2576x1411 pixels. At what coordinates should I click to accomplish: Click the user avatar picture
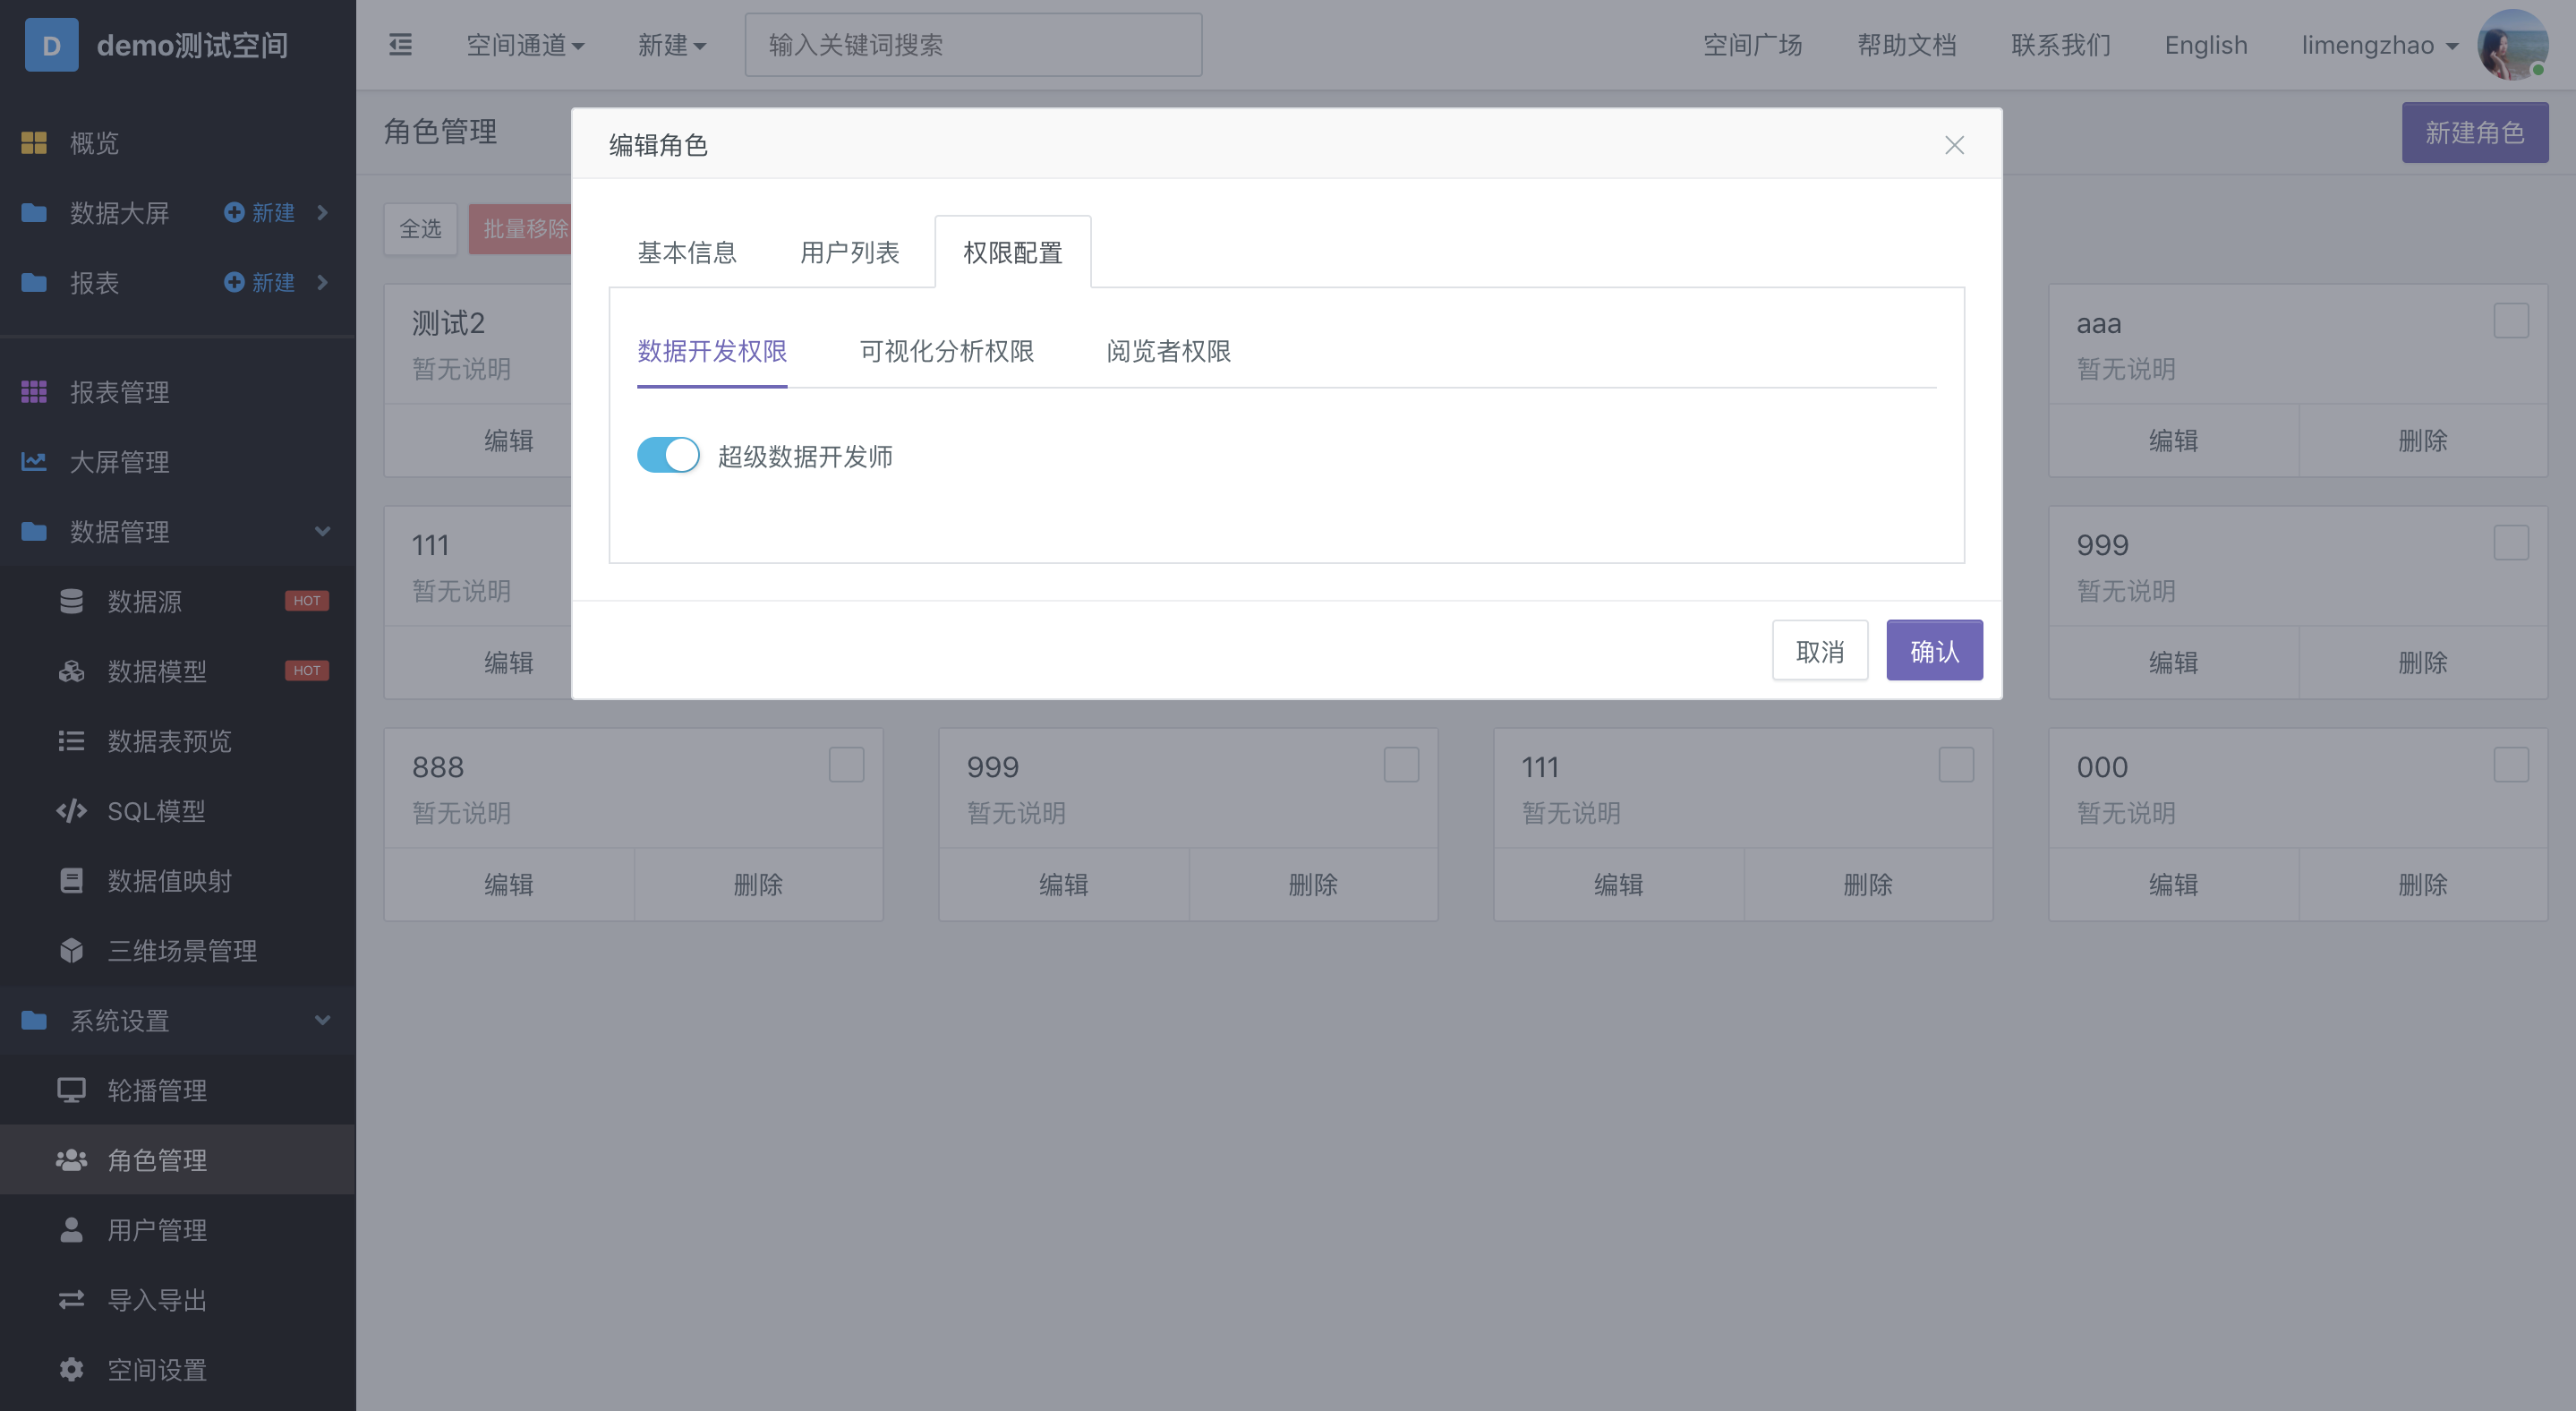pos(2512,45)
